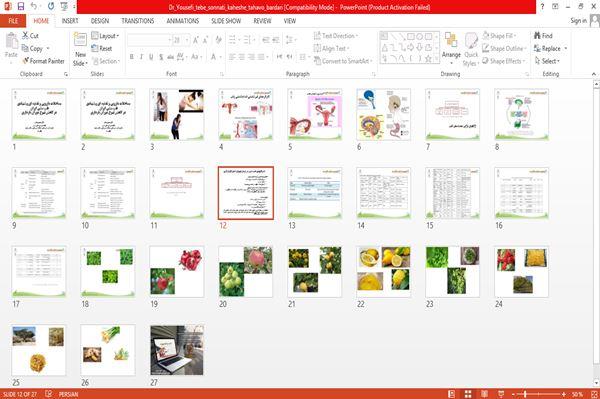
Task: Click the Format Painter icon
Action: point(26,61)
